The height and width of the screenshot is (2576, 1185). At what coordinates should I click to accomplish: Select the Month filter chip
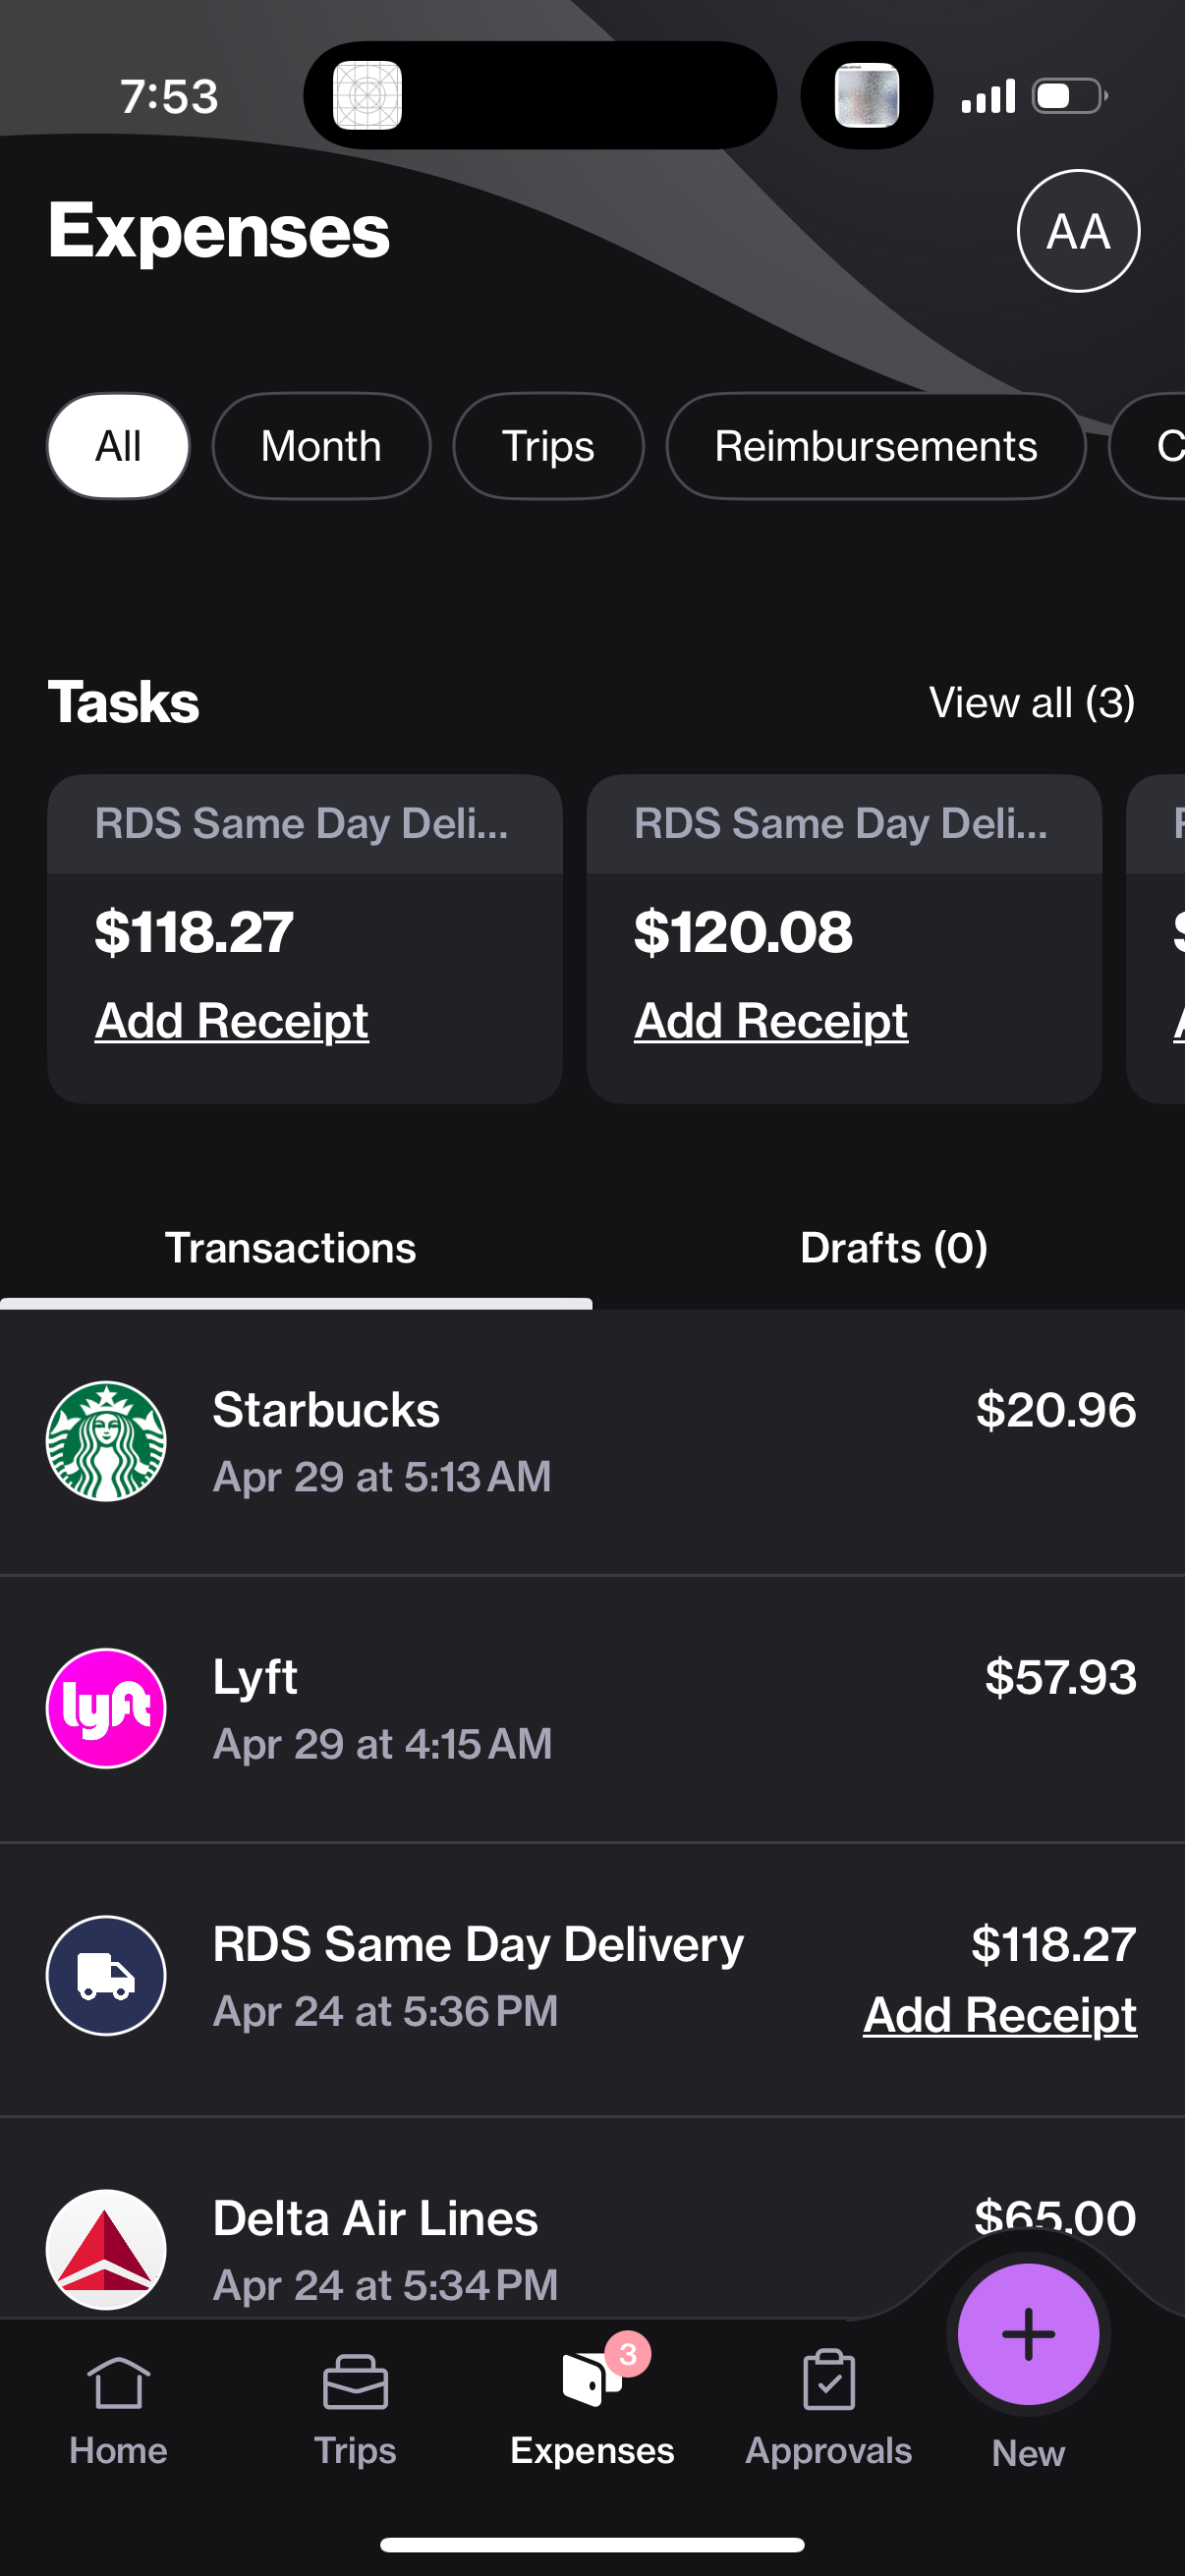pyautogui.click(x=321, y=446)
